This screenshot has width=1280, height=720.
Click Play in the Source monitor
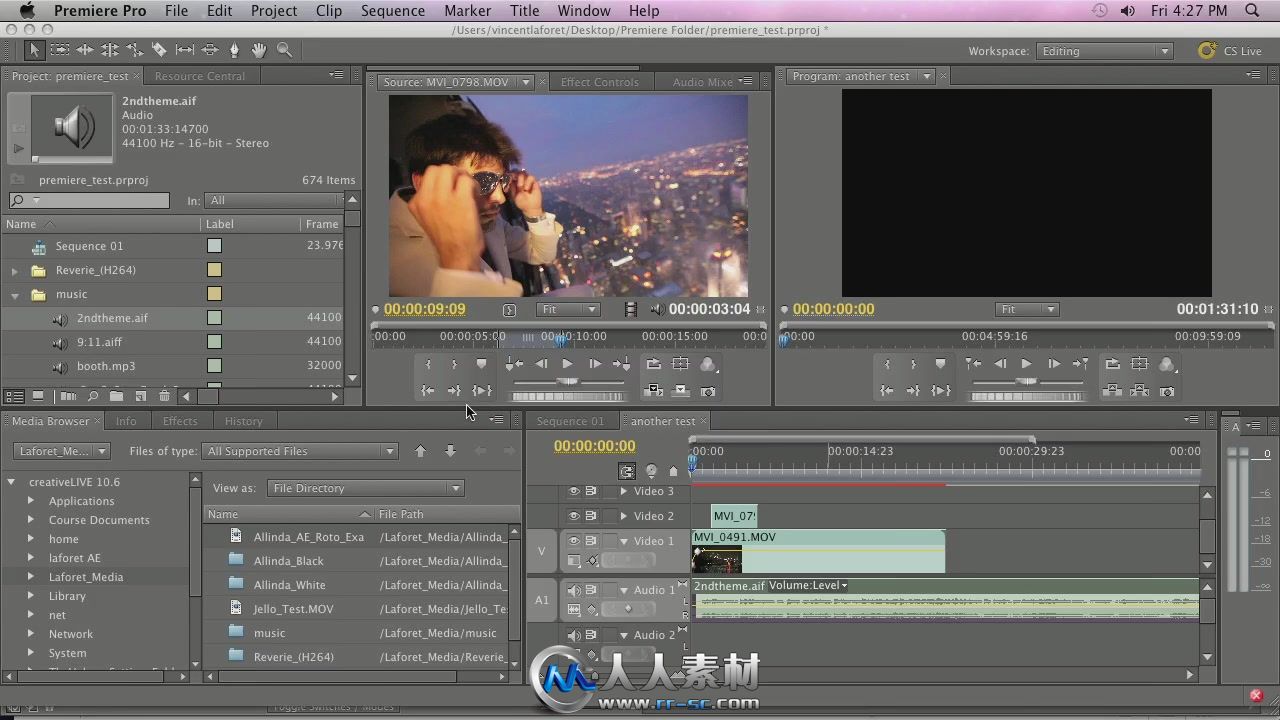point(567,364)
